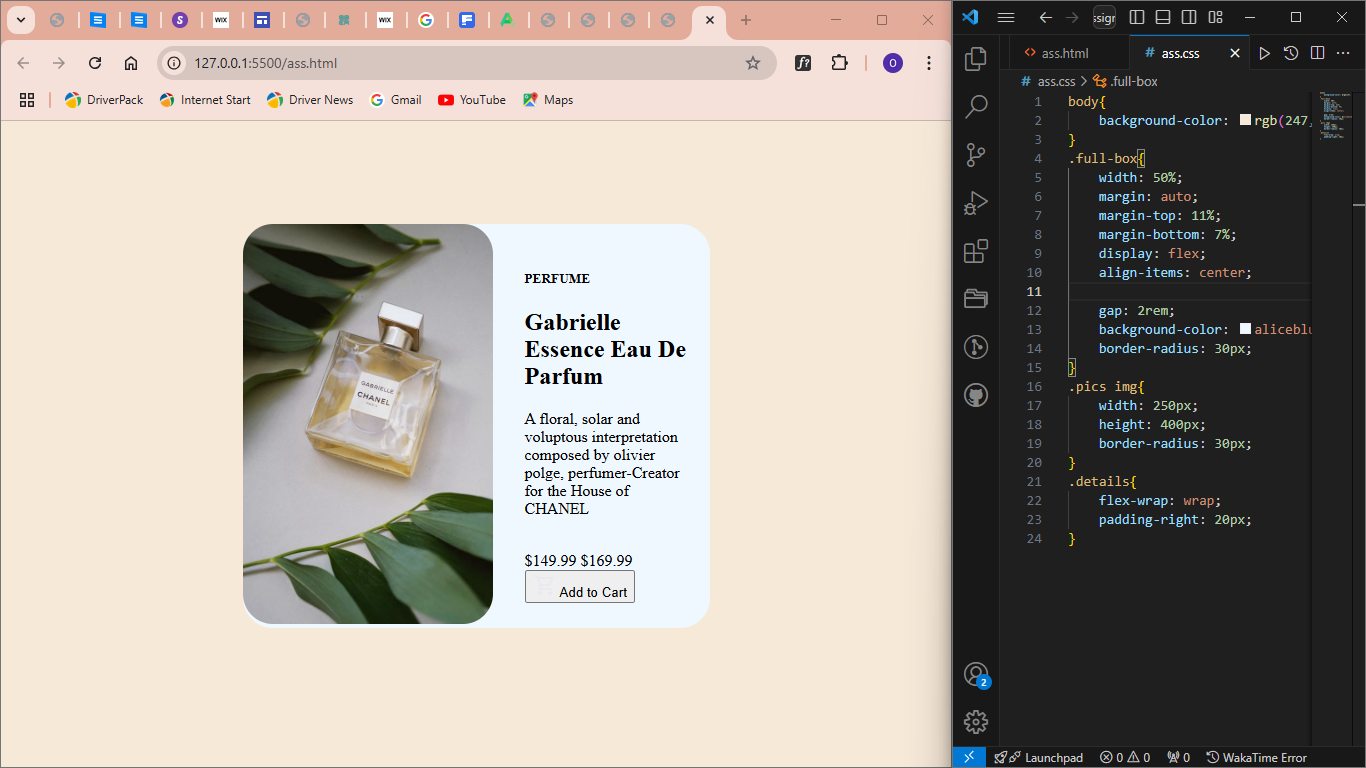Open Chrome tab search dropdown
Screen dimensions: 1366x768
click(x=20, y=20)
